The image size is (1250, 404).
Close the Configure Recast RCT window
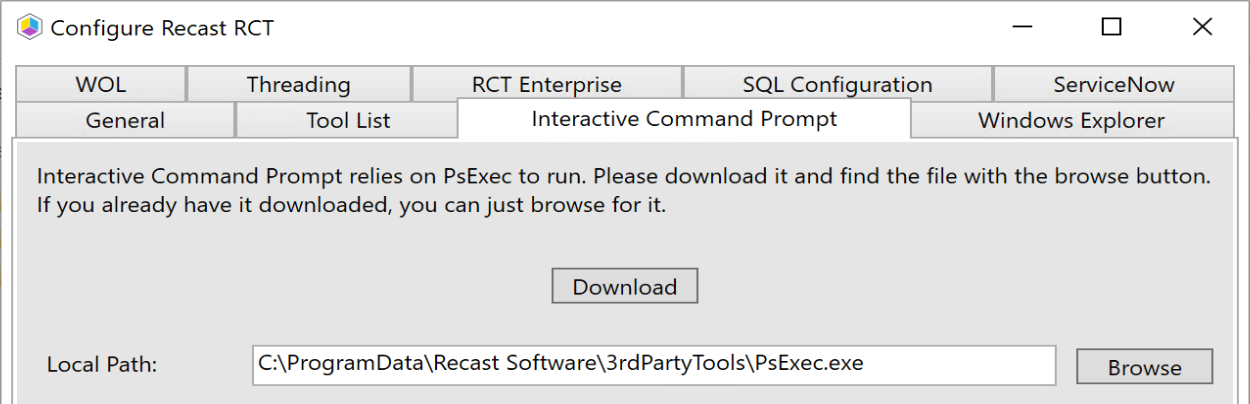pos(1202,27)
